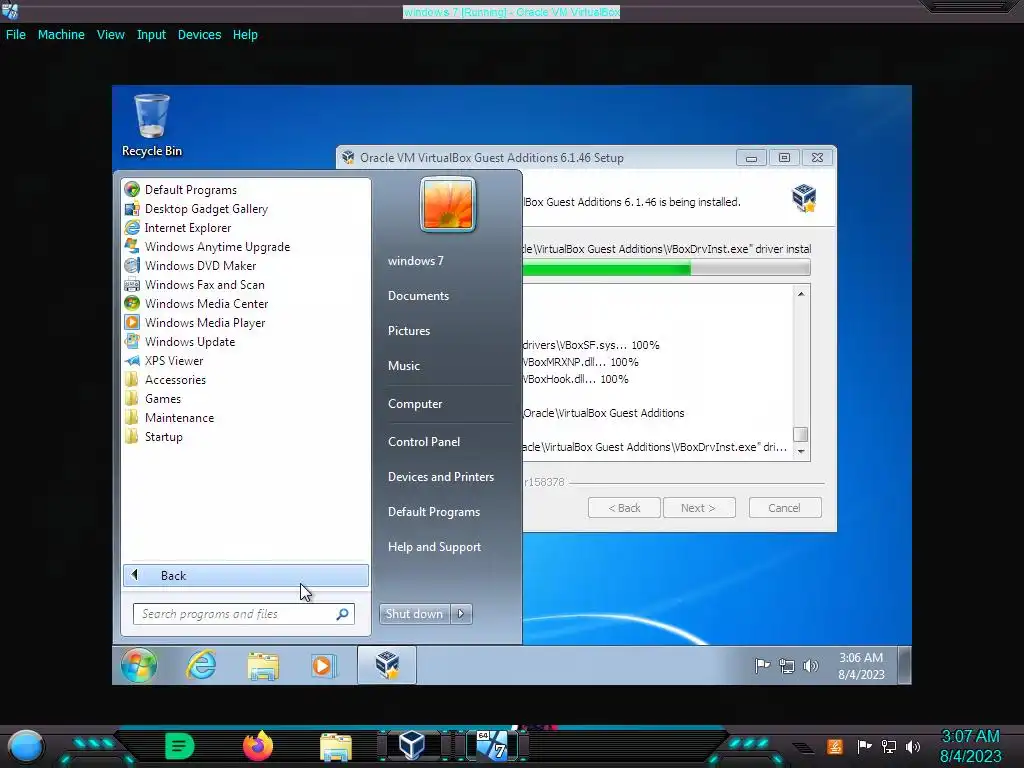1024x768 pixels.
Task: Click the host start orb button
Action: 26,747
